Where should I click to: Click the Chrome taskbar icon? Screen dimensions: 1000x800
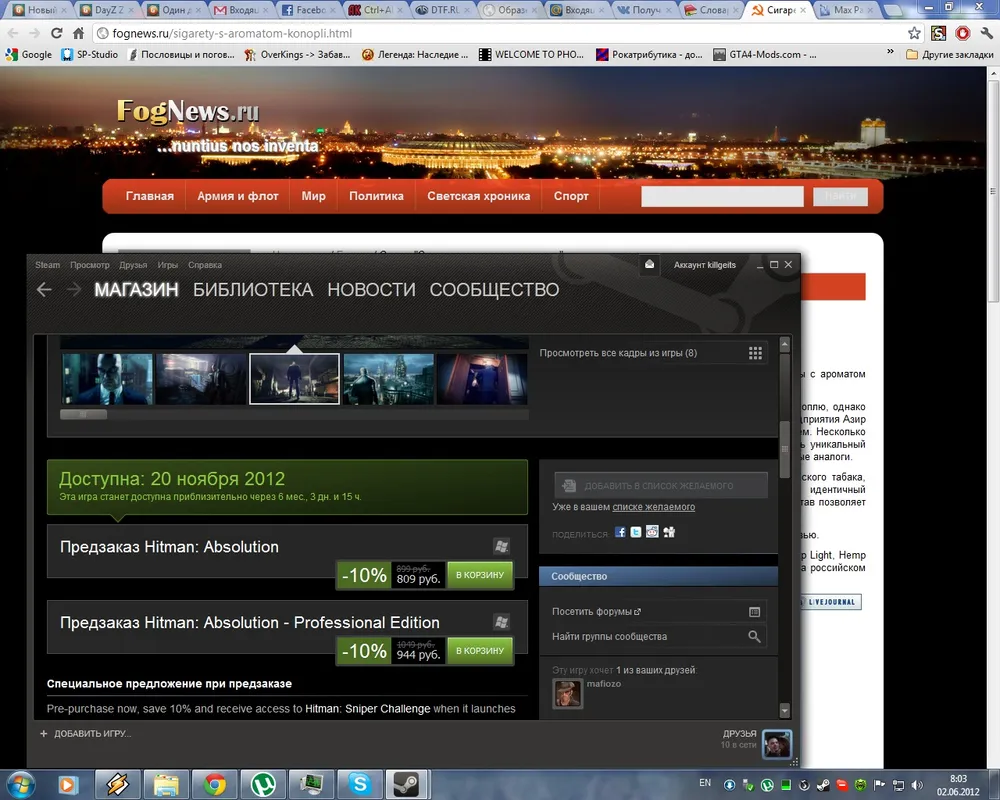click(x=215, y=784)
